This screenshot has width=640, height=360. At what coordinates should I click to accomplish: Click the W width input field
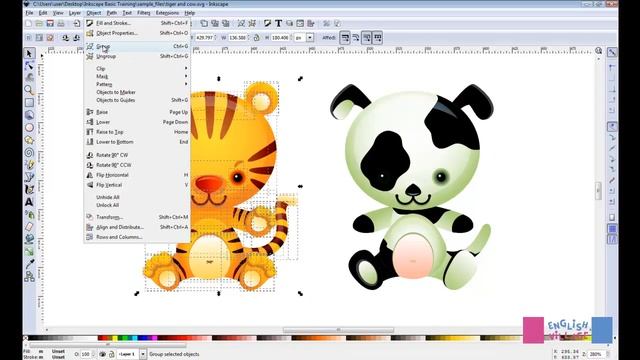point(238,38)
